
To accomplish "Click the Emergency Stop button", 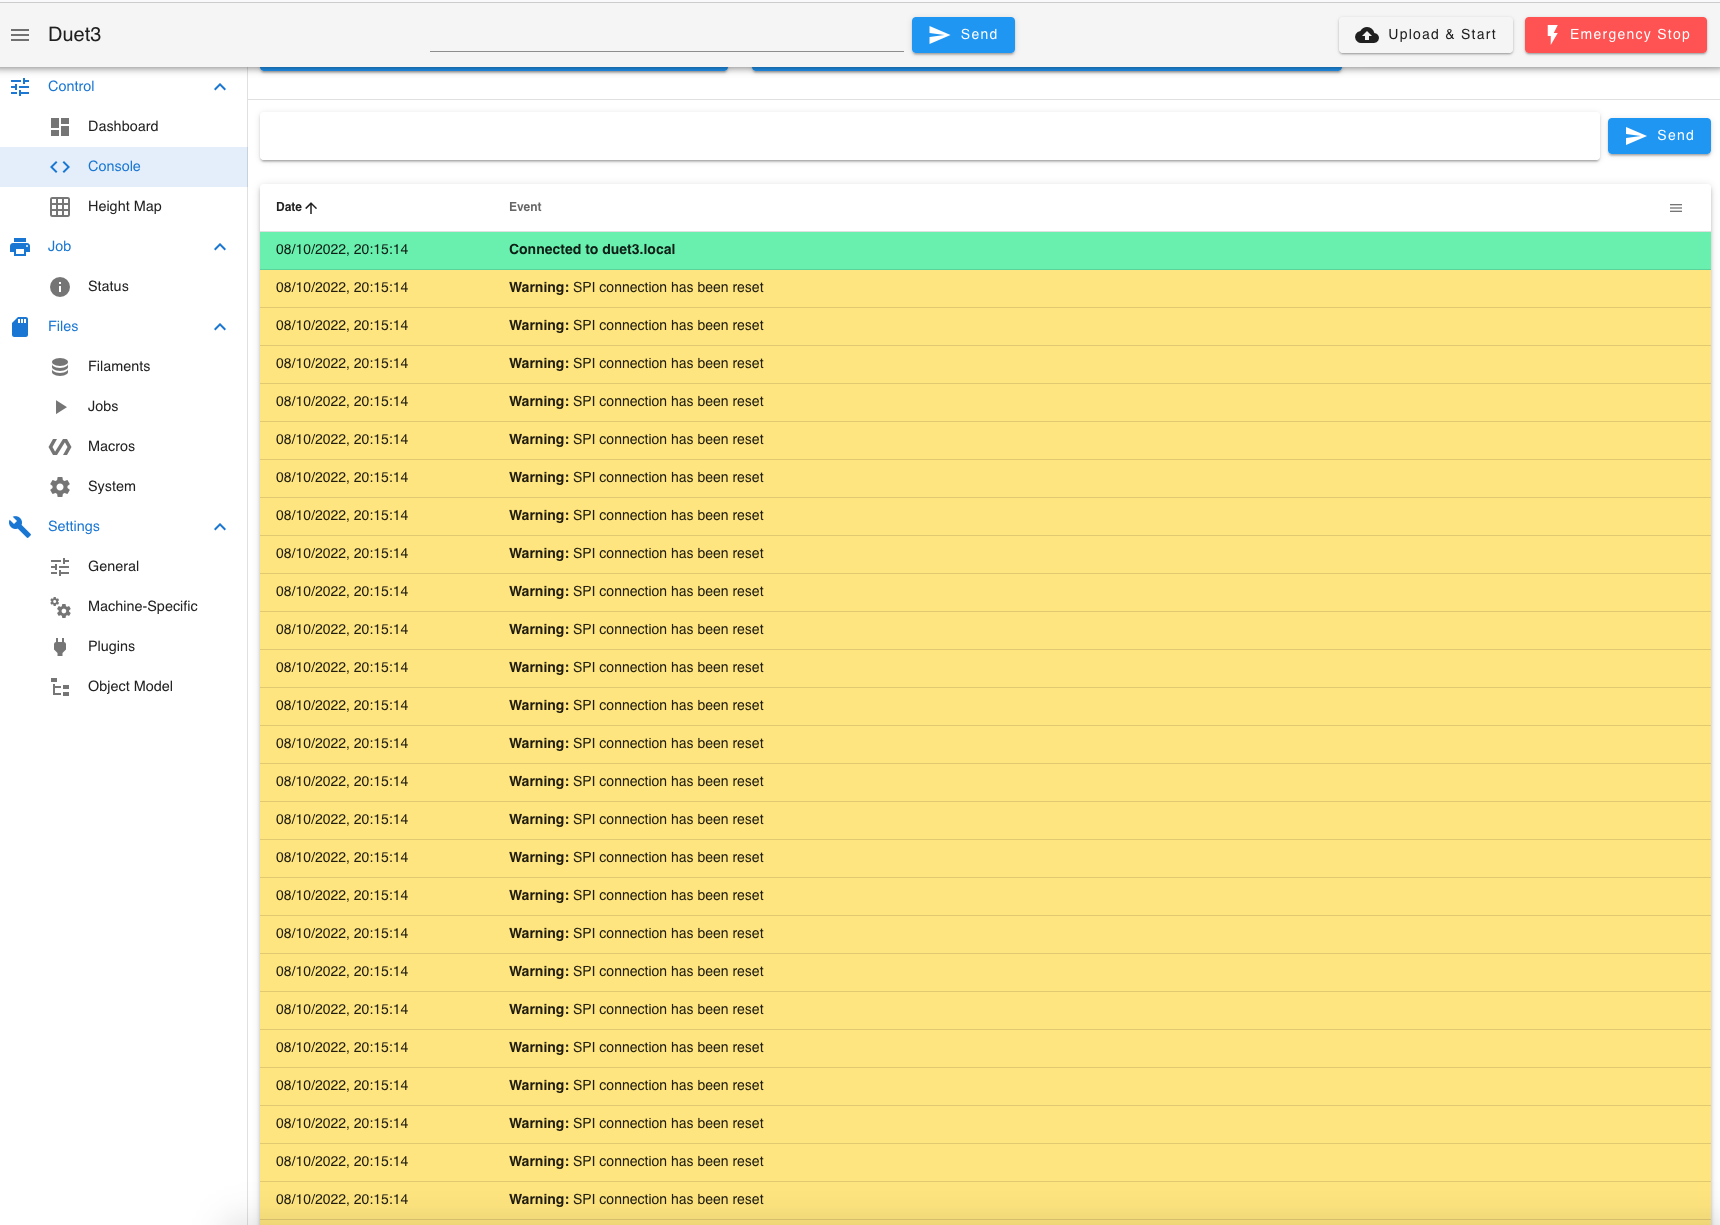I will click(x=1616, y=35).
